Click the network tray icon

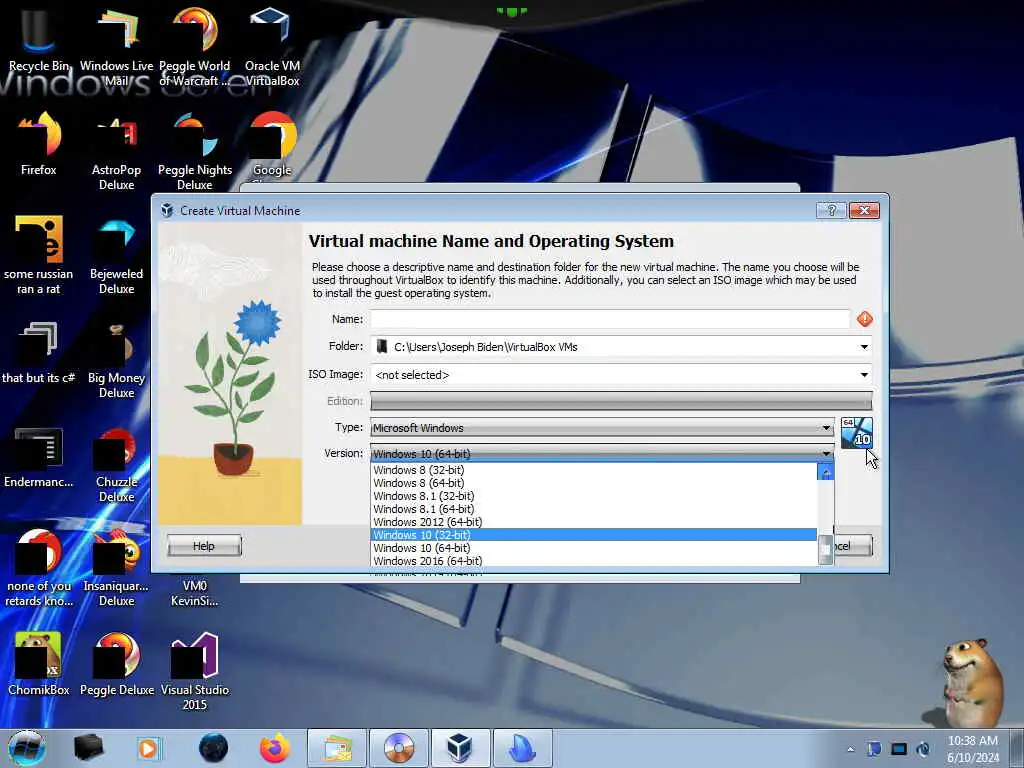[x=899, y=749]
